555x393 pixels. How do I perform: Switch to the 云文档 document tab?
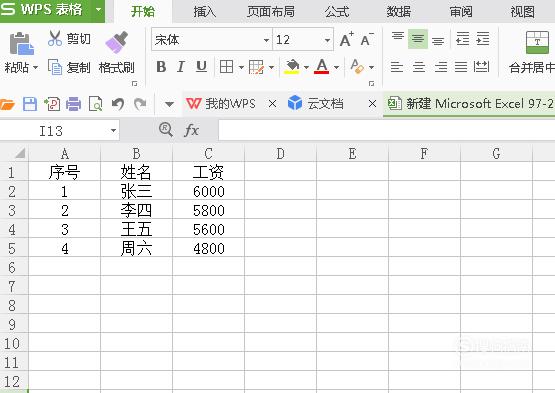click(325, 104)
